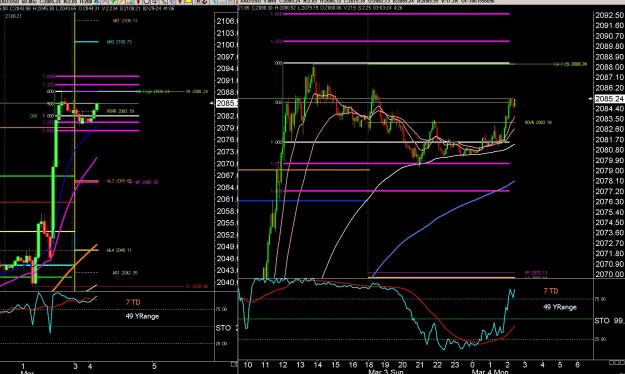Click the 2087.10 price axis label
This screenshot has height=374, width=625.
point(609,77)
